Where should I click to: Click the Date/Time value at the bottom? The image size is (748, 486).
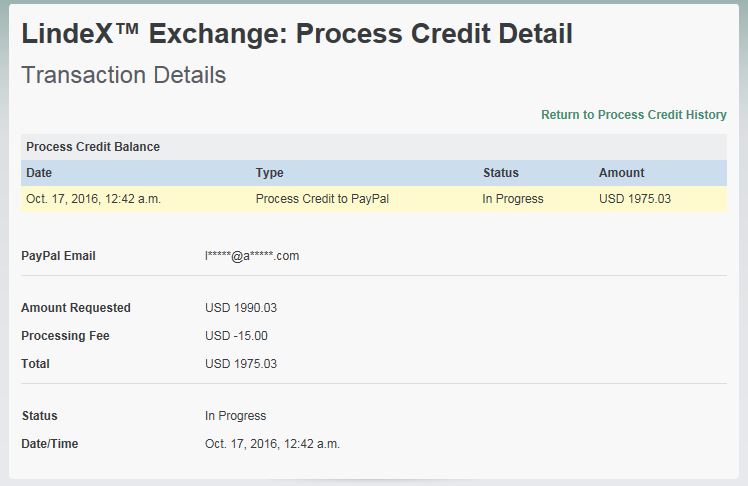(272, 444)
